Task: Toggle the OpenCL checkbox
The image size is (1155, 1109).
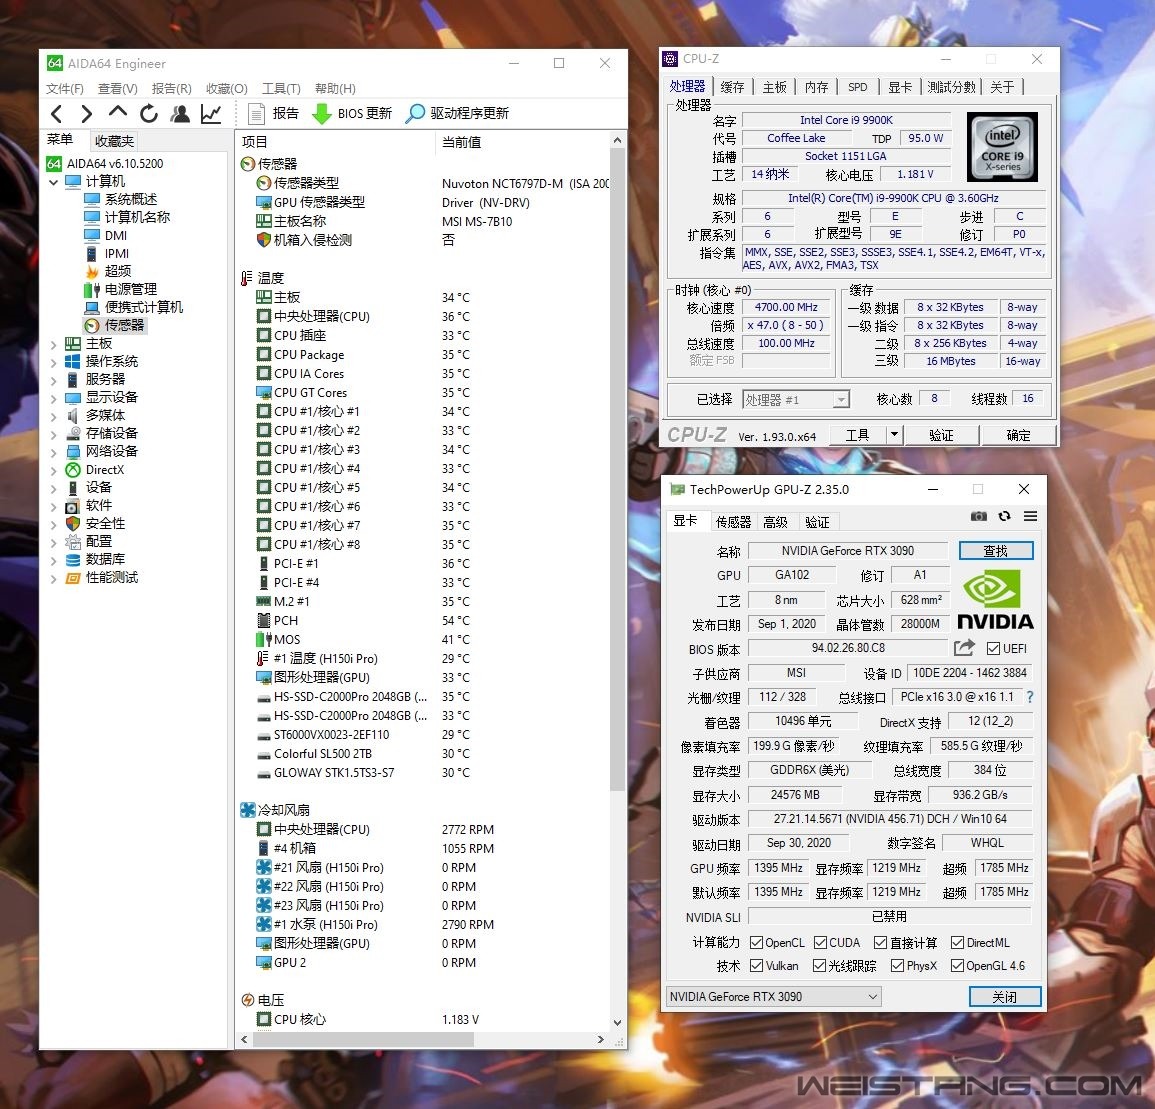Action: 757,942
